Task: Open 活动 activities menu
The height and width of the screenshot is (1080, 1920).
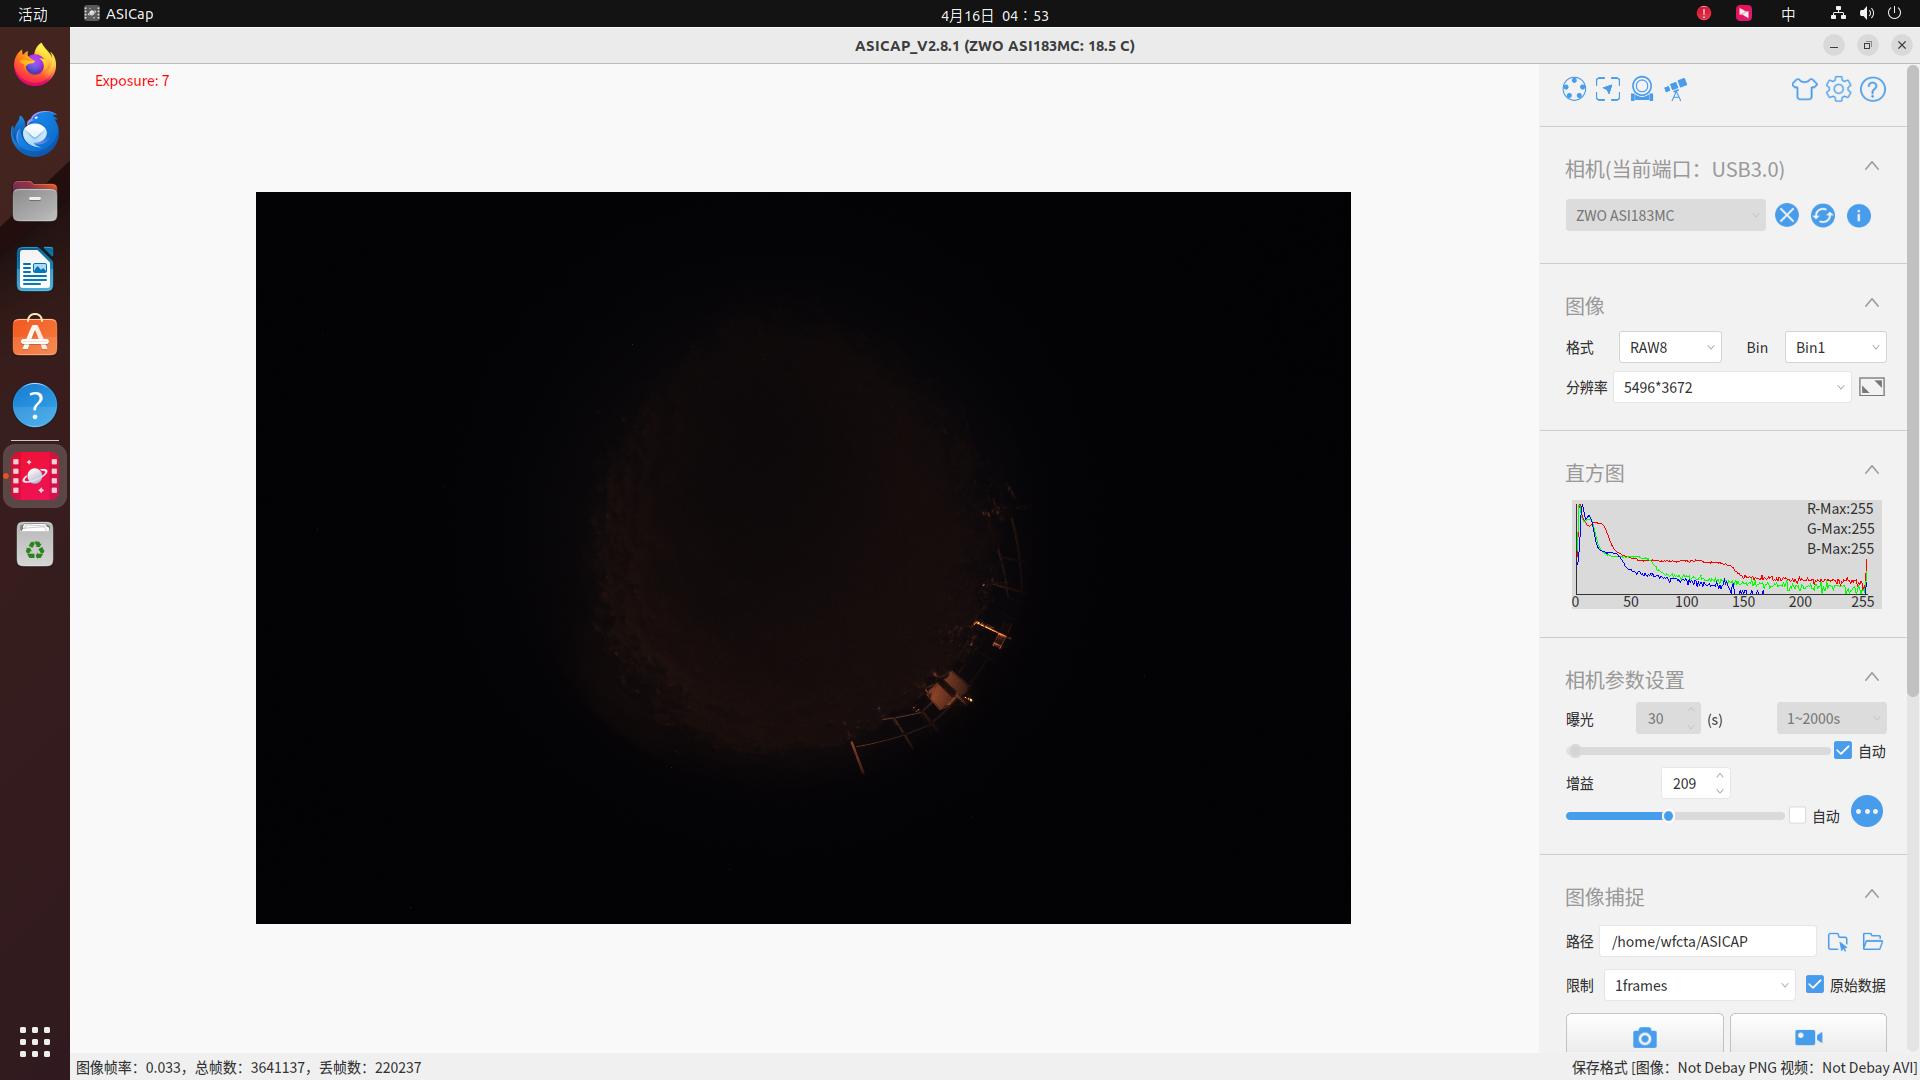Action: point(33,14)
